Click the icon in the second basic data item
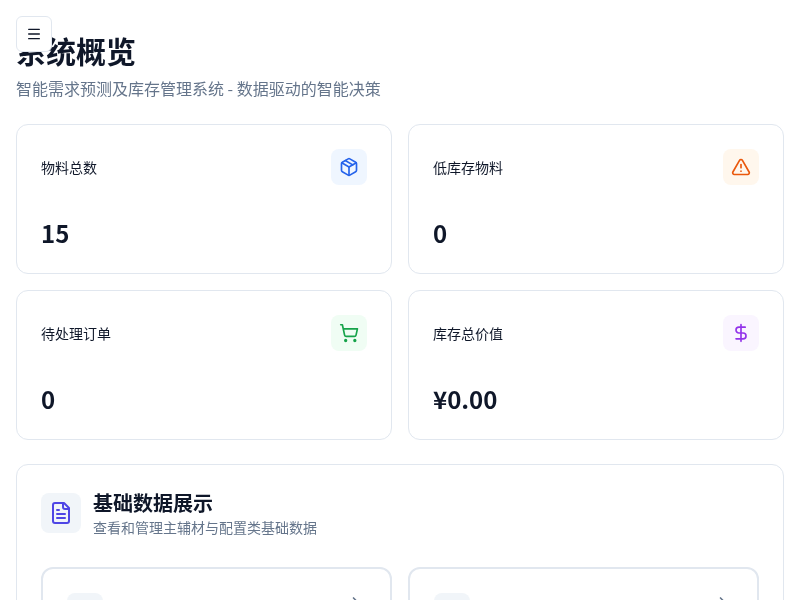This screenshot has height=600, width=800. 452,598
